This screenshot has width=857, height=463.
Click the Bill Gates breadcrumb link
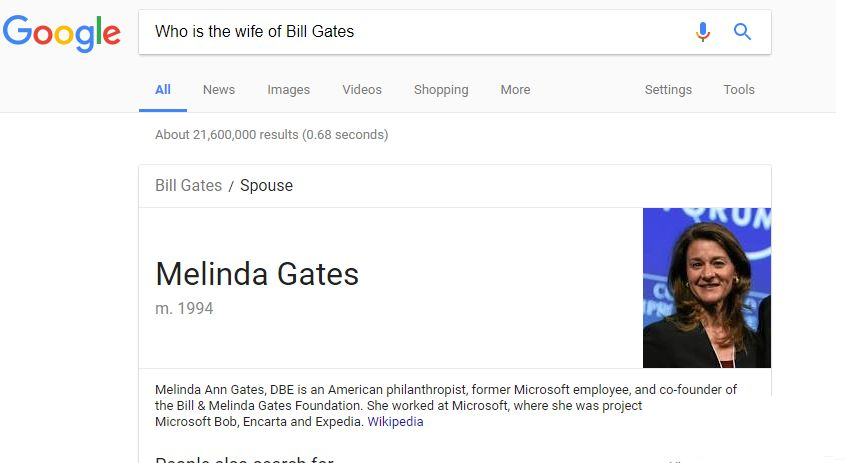[189, 185]
